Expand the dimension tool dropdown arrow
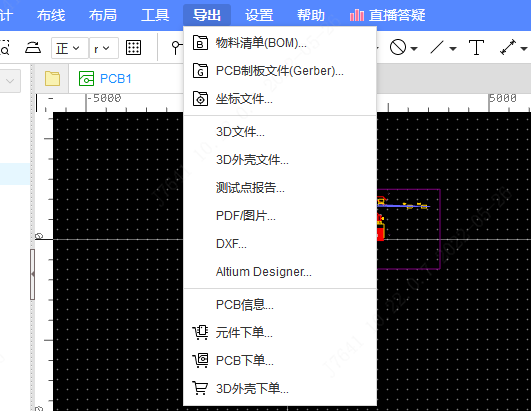531x411 pixels. pos(524,49)
